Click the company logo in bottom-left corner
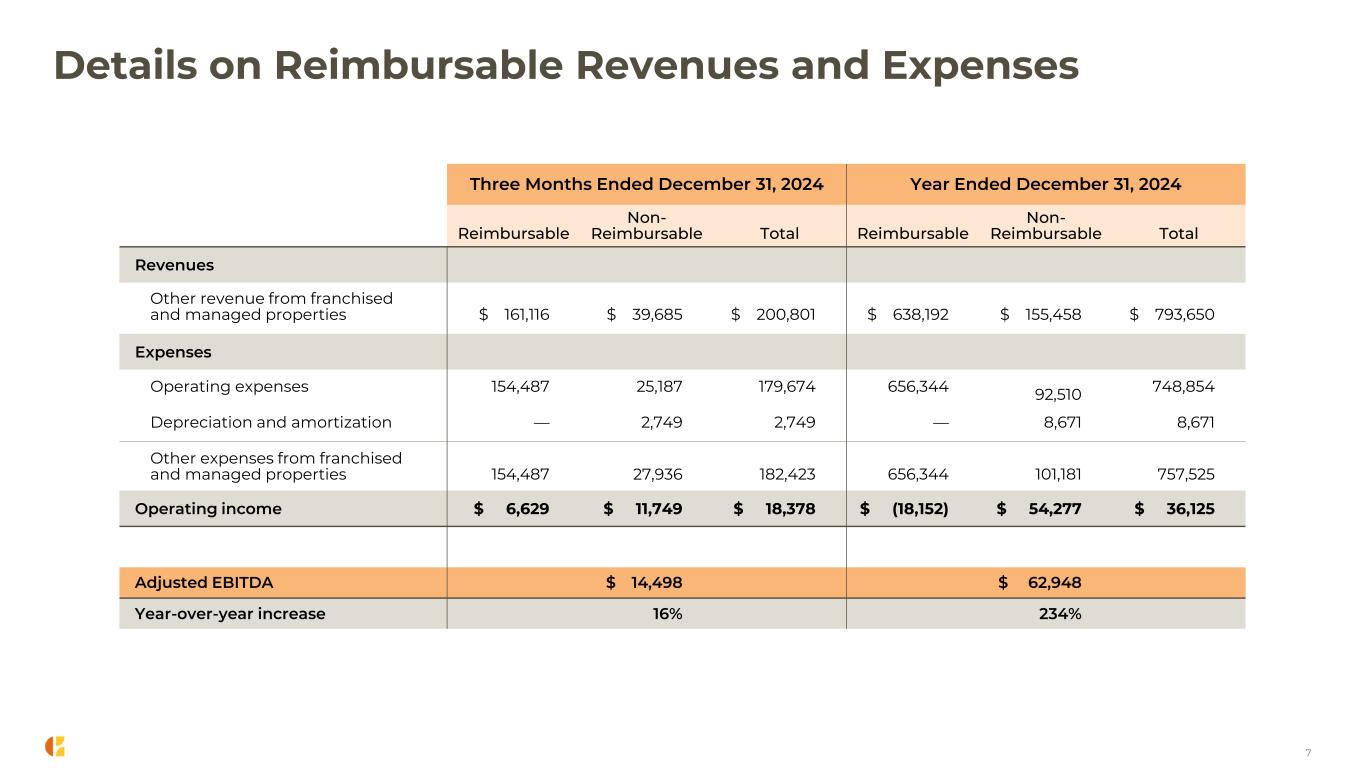 pos(55,746)
